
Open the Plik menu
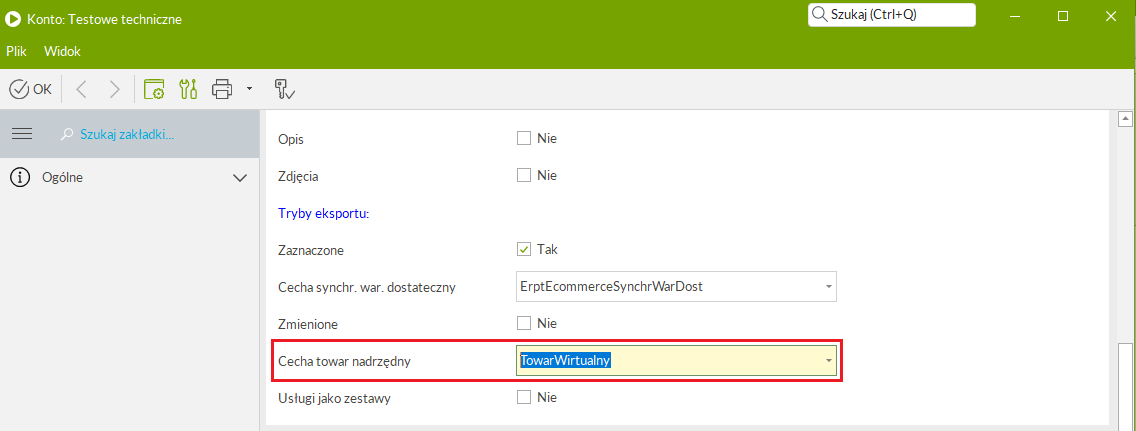(x=16, y=51)
